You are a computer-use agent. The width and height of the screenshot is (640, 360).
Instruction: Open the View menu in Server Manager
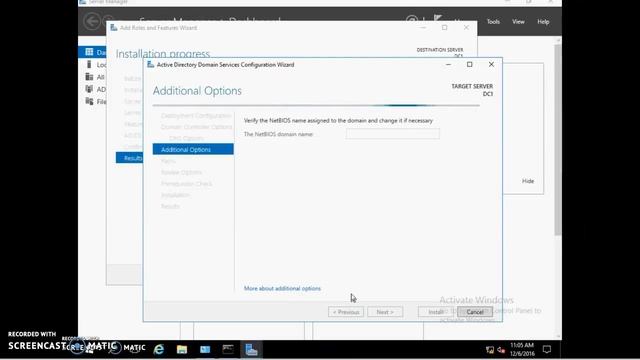518,22
